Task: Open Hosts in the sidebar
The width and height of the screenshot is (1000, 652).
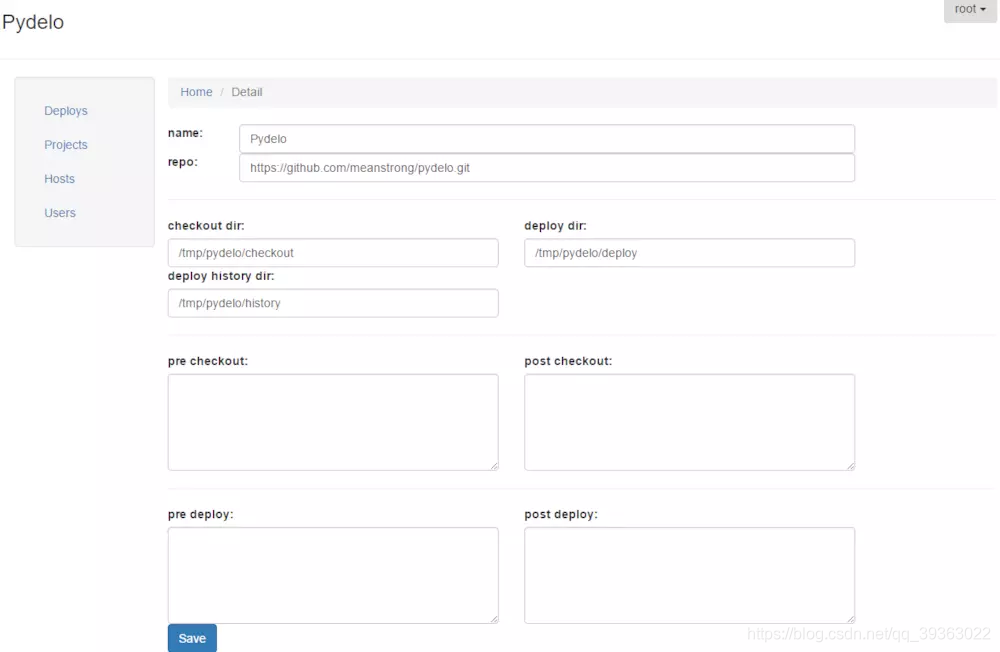Action: (59, 179)
